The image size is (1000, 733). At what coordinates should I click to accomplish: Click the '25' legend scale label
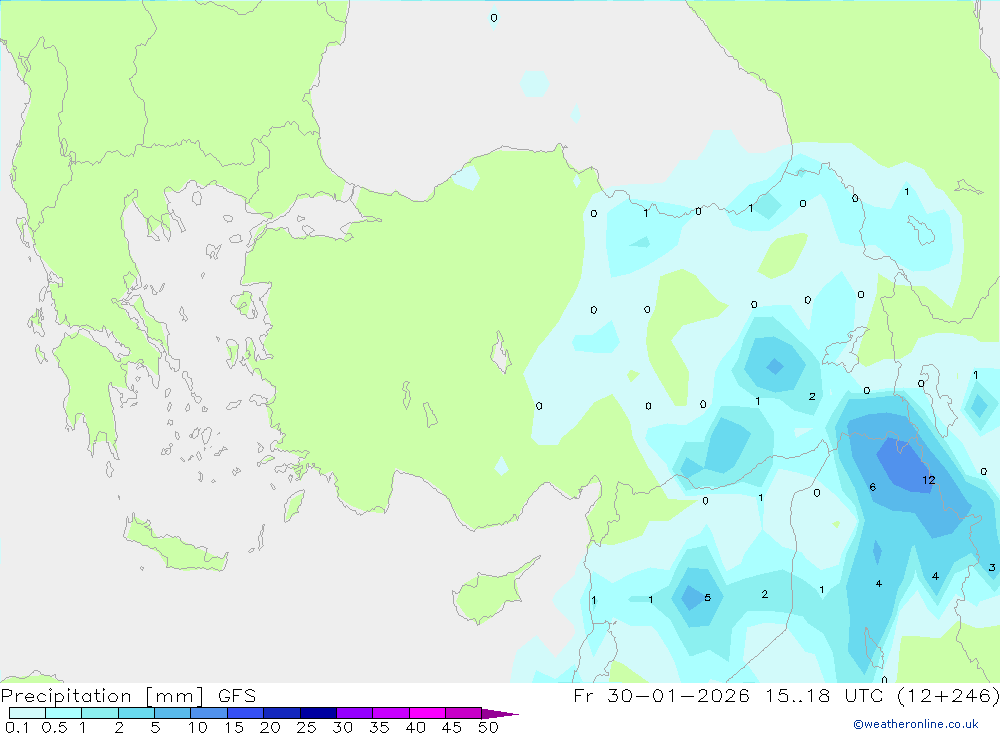click(306, 727)
